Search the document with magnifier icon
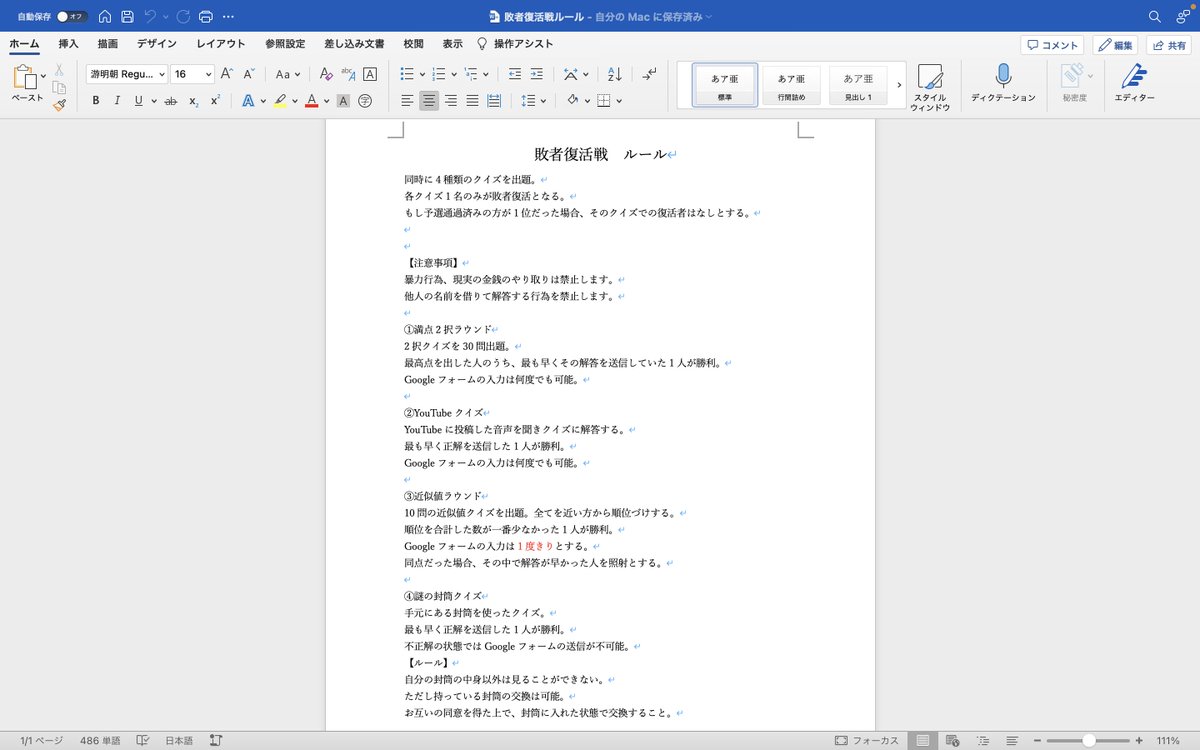Image resolution: width=1200 pixels, height=750 pixels. (1155, 17)
